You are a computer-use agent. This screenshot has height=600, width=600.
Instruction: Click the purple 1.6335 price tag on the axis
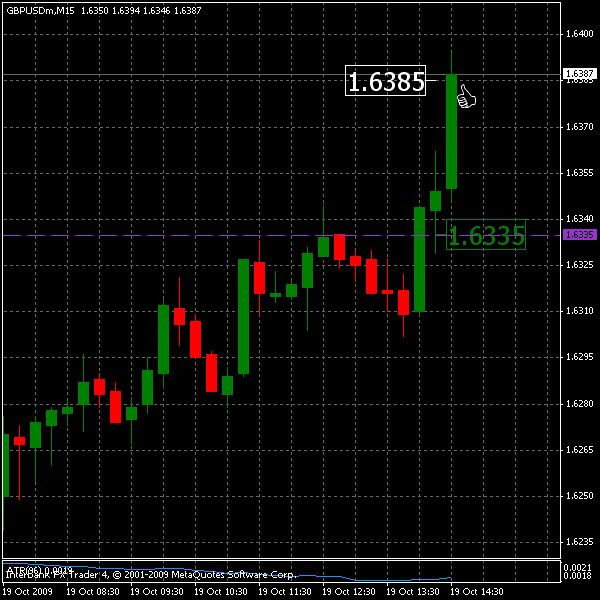(580, 235)
